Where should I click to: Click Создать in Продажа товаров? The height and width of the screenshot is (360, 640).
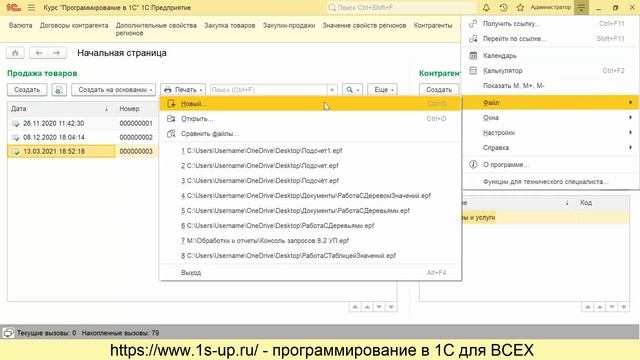[x=27, y=90]
